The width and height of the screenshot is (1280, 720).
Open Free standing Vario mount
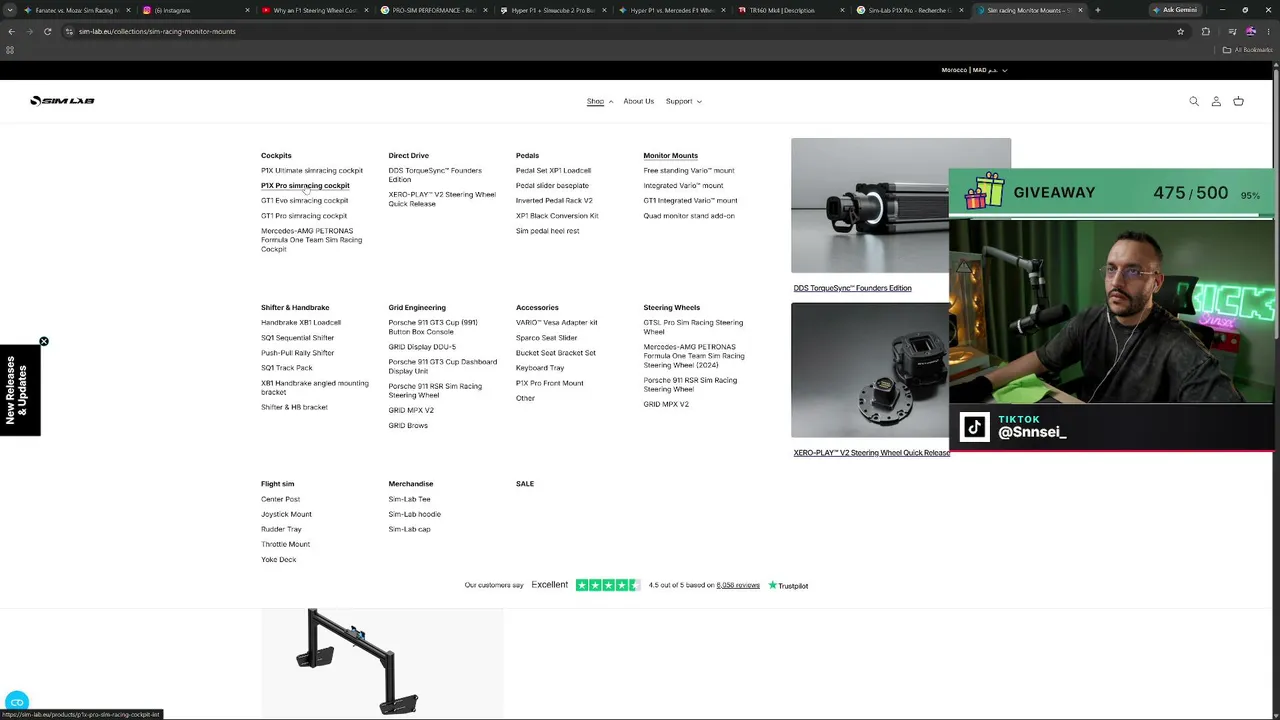coord(689,171)
